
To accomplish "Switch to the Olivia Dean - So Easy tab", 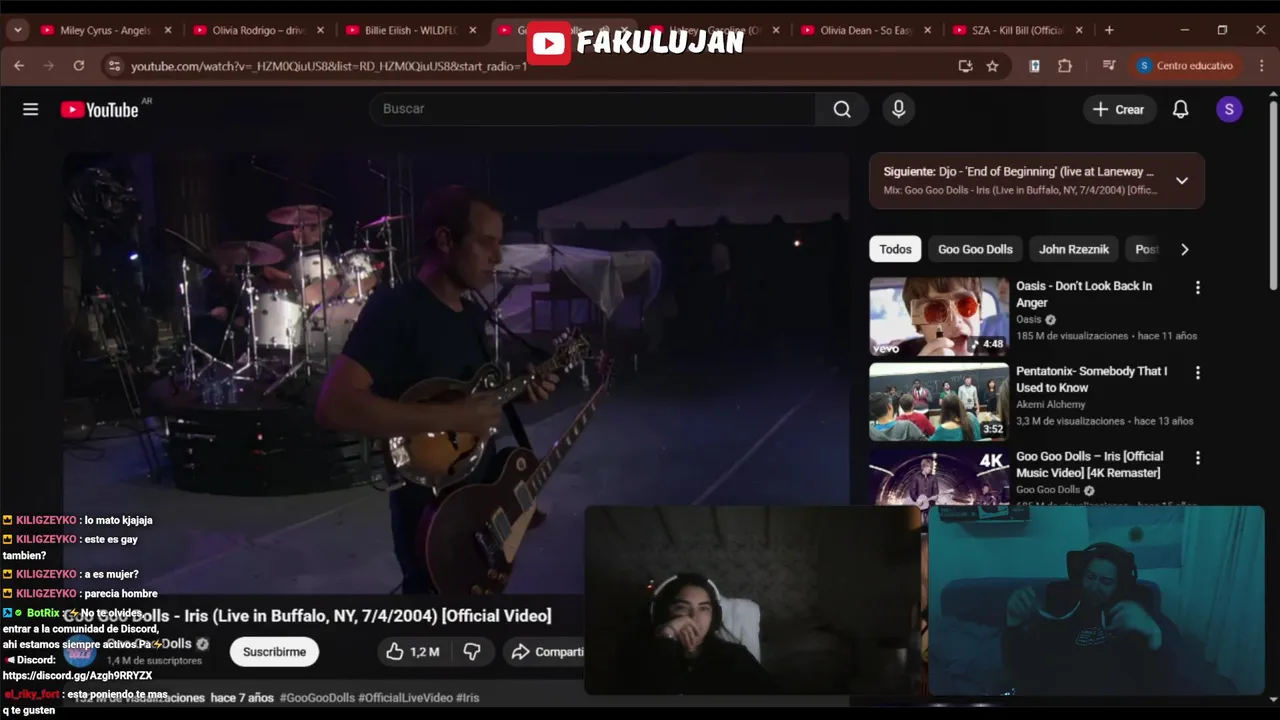I will coord(866,30).
